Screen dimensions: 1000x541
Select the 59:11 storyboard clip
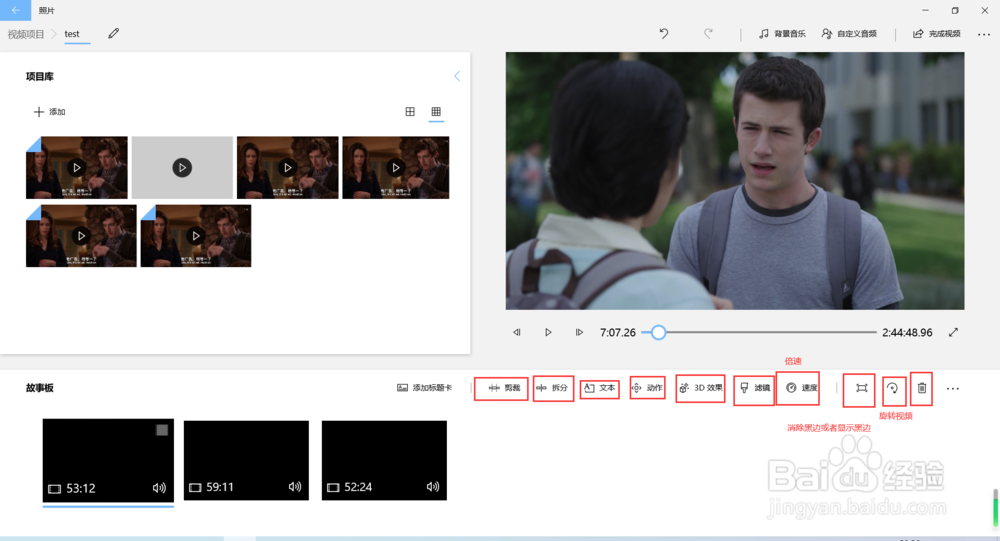(246, 460)
